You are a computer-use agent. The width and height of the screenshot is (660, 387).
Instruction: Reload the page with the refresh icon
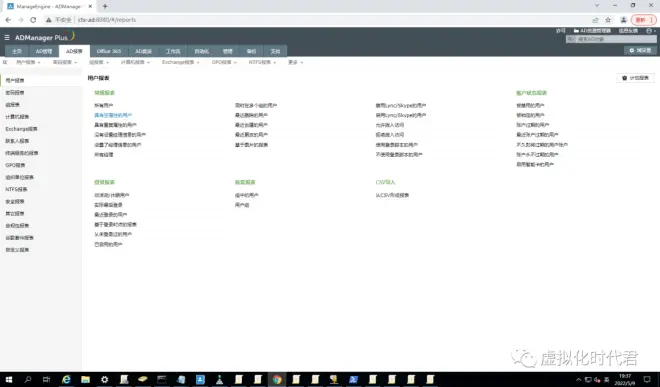(33, 20)
